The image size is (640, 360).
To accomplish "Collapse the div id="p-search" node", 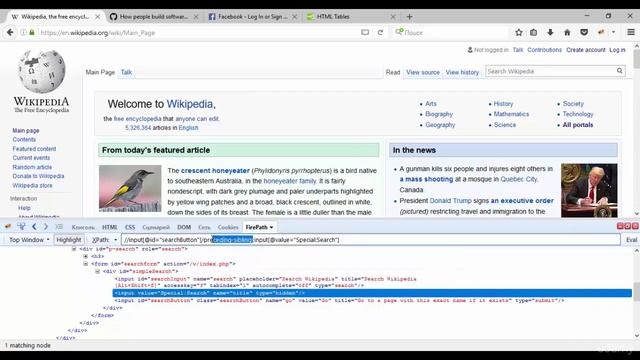I will (x=74, y=249).
